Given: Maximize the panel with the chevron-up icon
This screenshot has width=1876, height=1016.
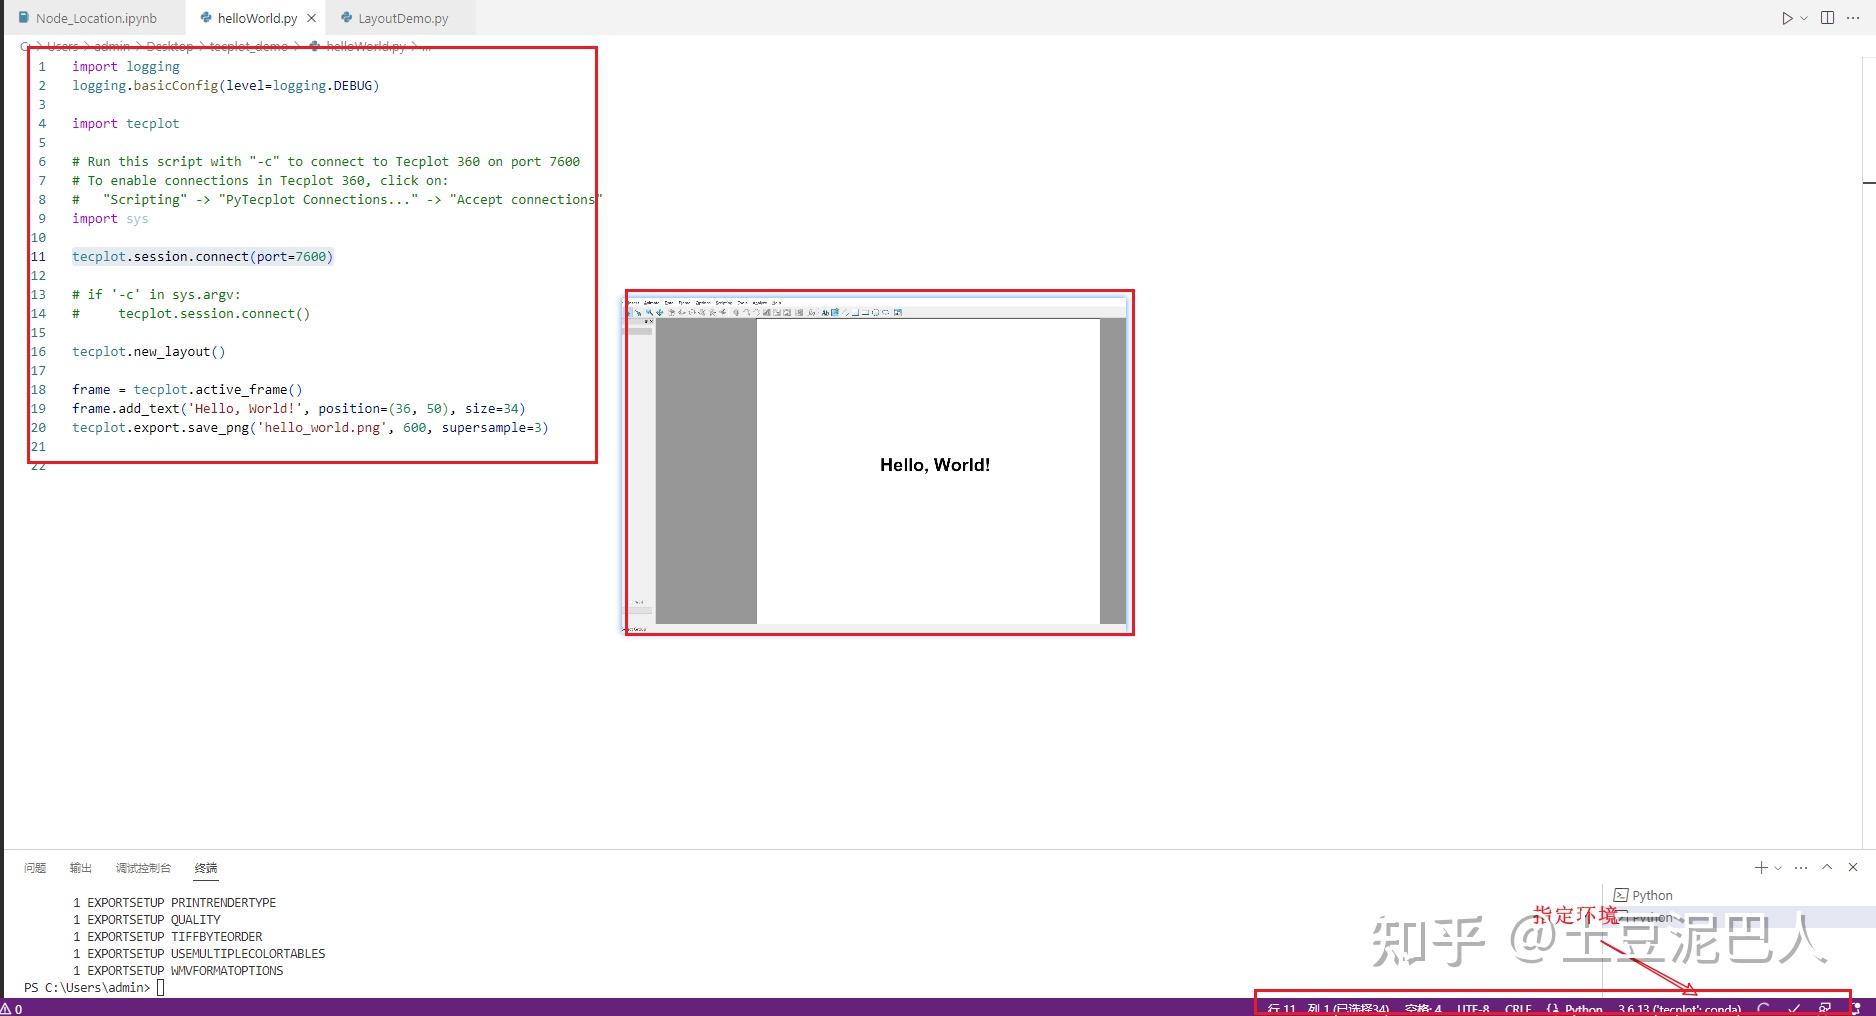Looking at the screenshot, I should (1827, 867).
